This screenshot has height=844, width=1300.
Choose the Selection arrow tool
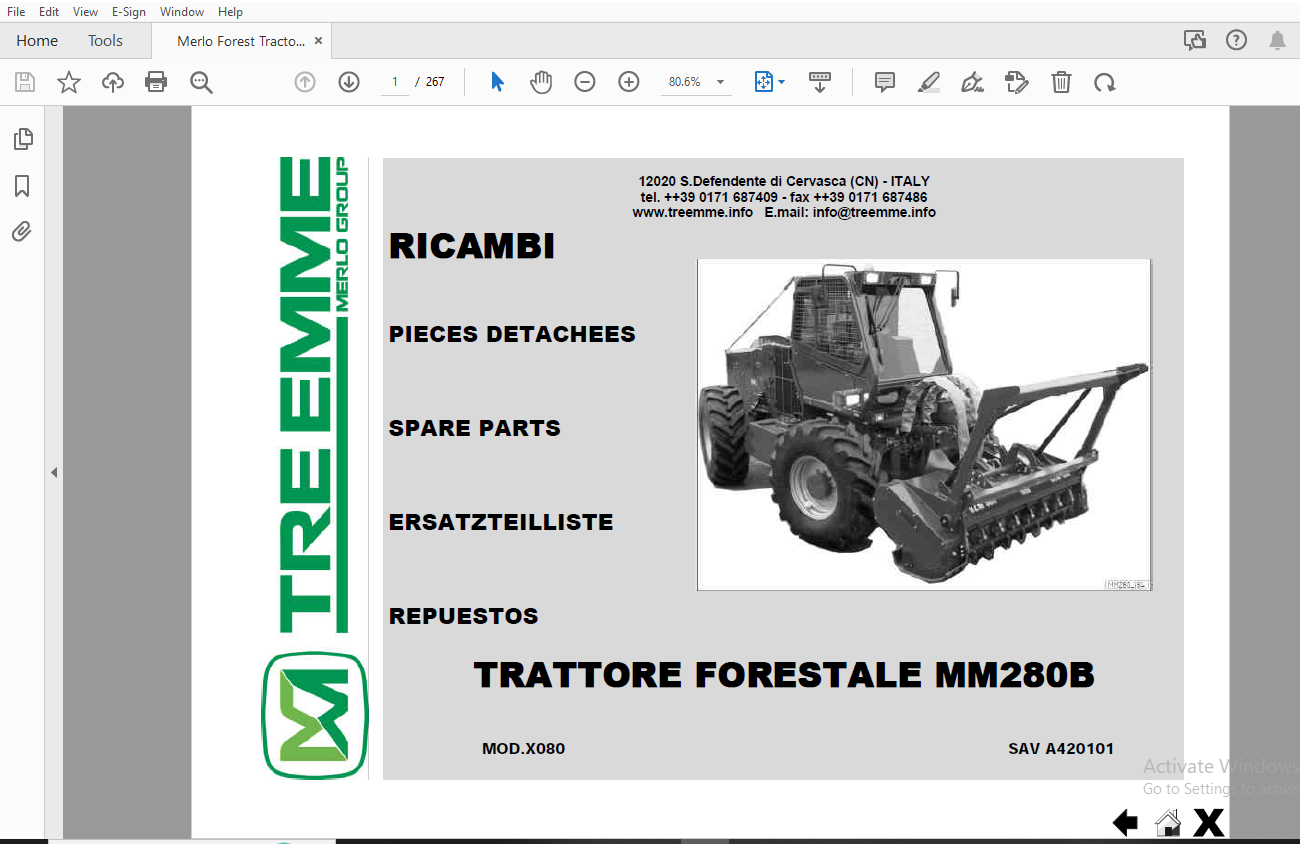[x=497, y=82]
